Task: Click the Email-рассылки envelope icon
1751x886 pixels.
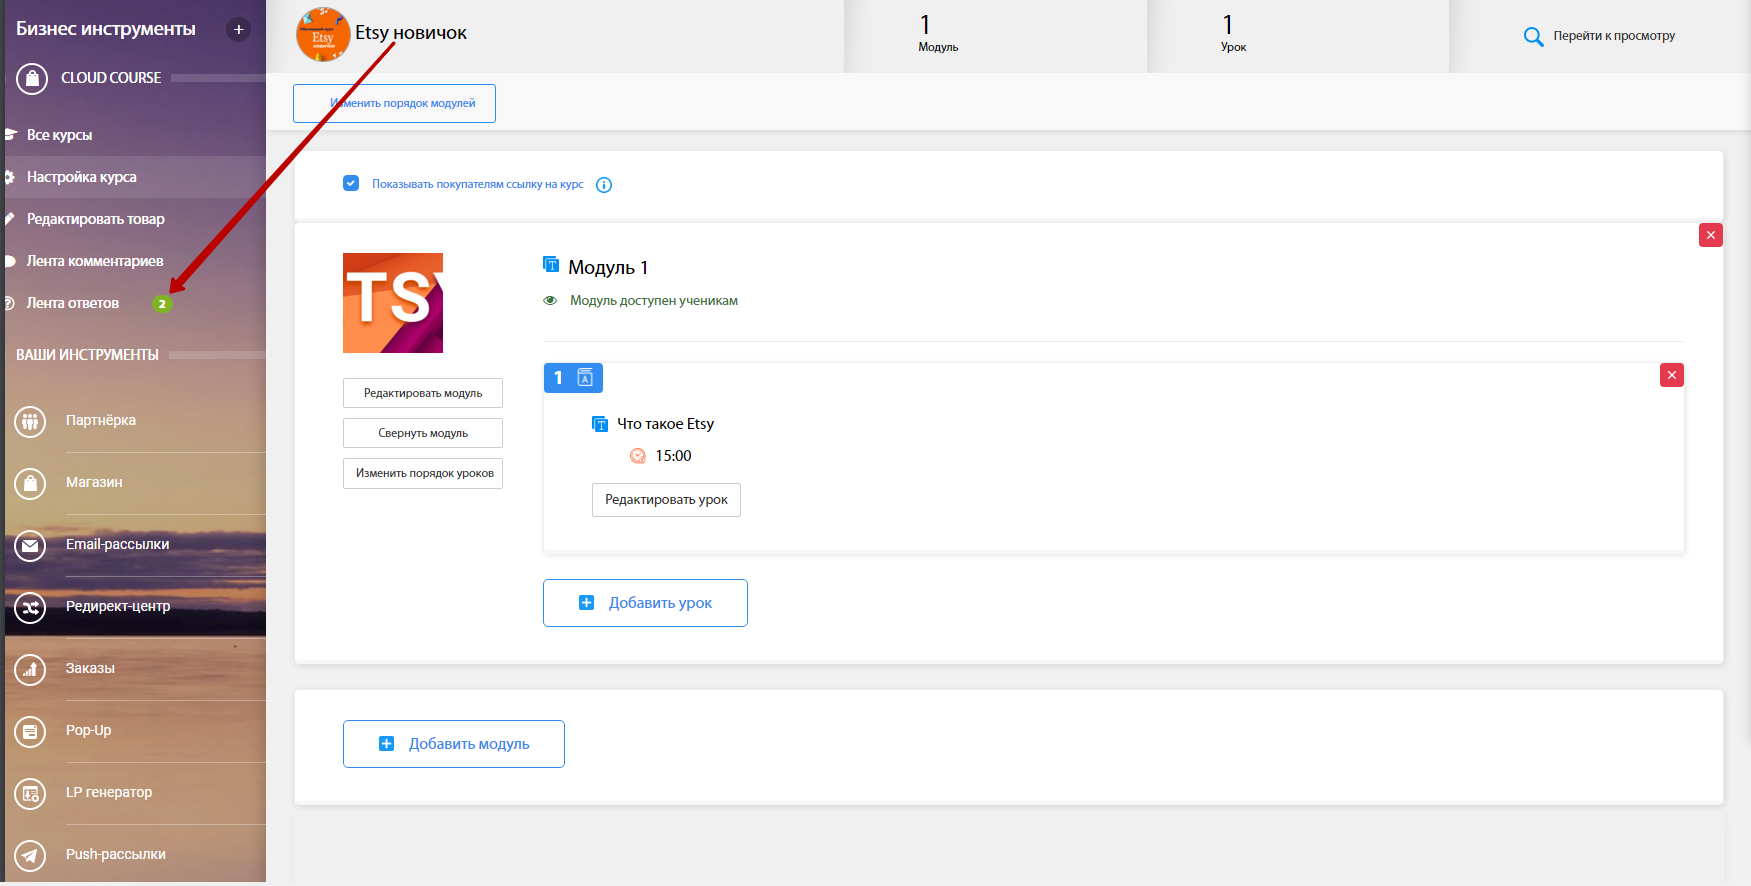Action: point(30,545)
